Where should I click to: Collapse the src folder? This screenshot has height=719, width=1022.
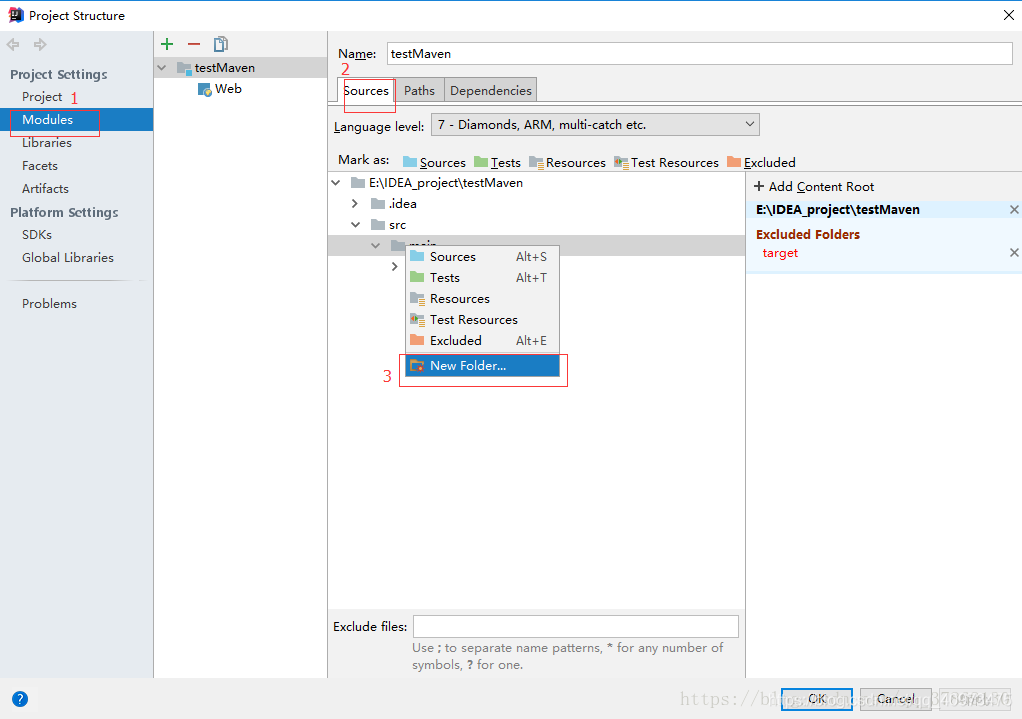click(x=355, y=224)
